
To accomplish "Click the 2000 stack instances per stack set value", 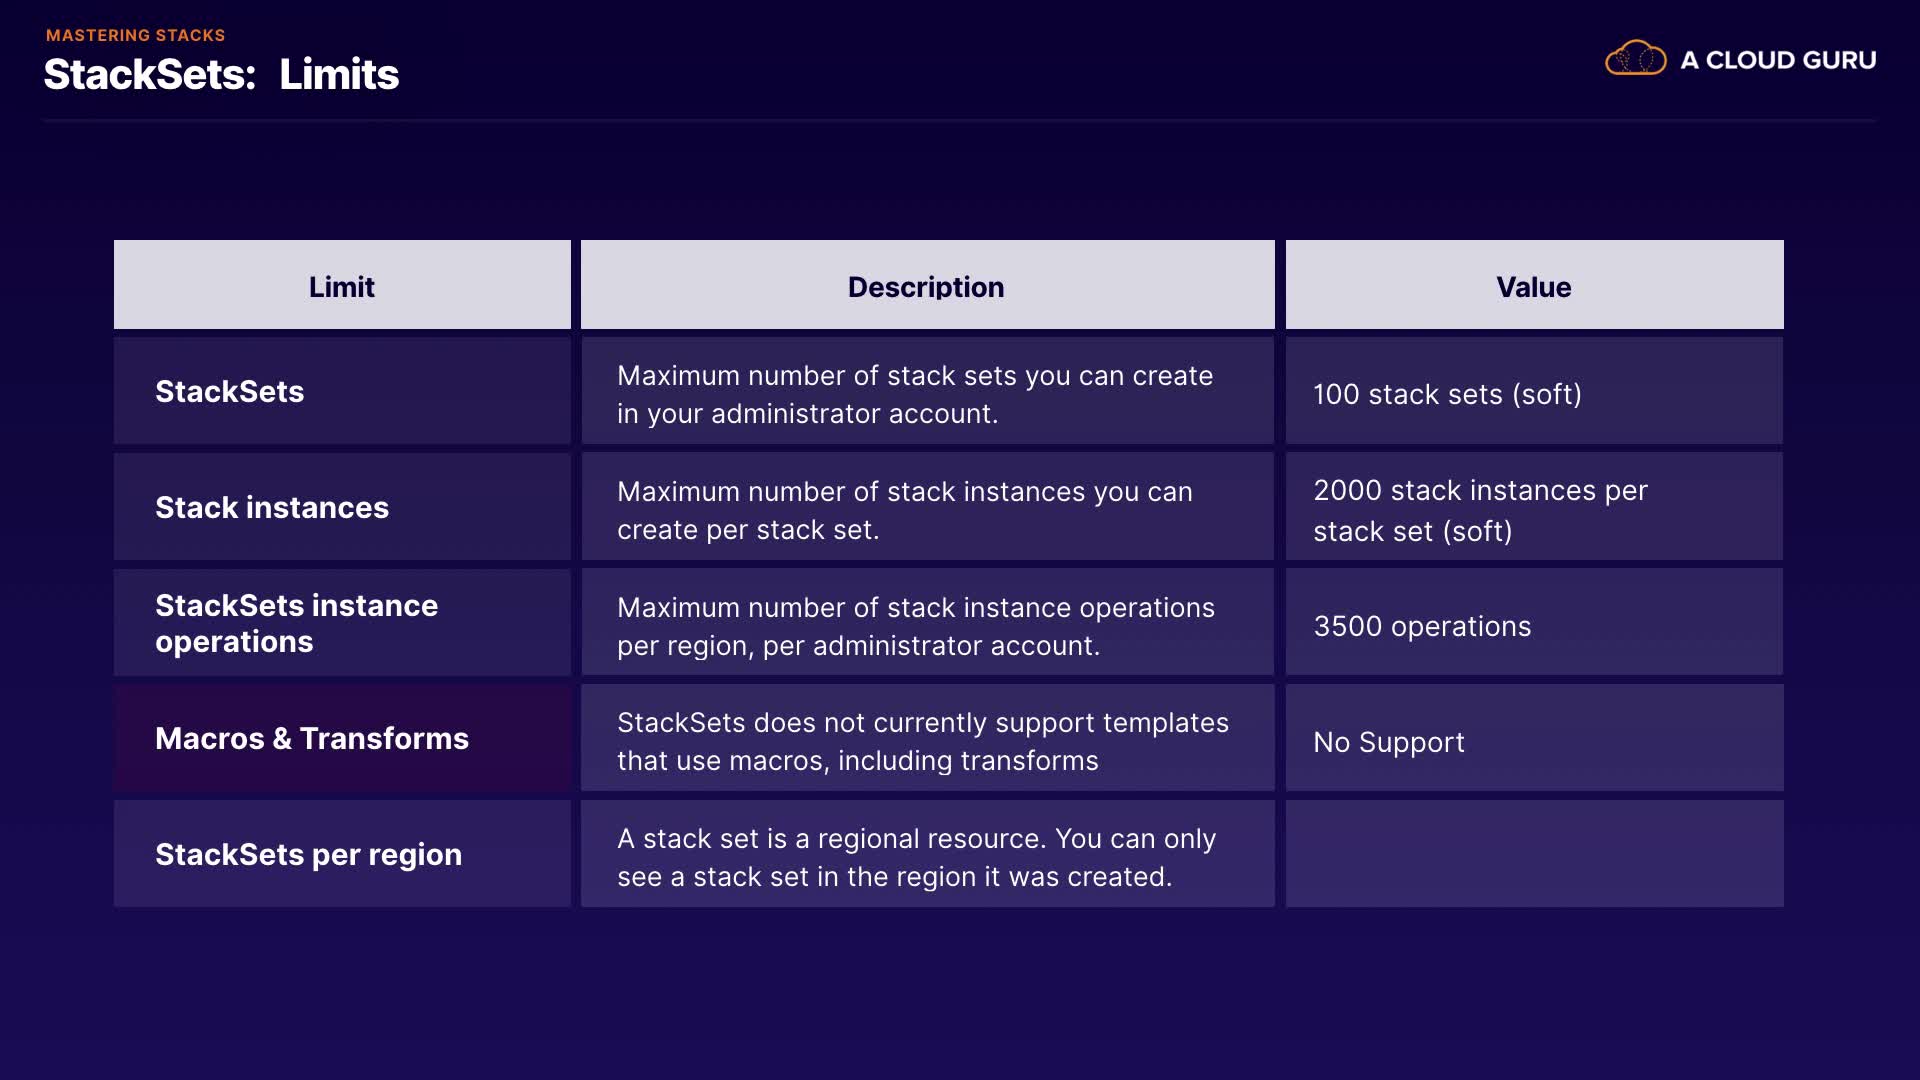I will [x=1480, y=510].
